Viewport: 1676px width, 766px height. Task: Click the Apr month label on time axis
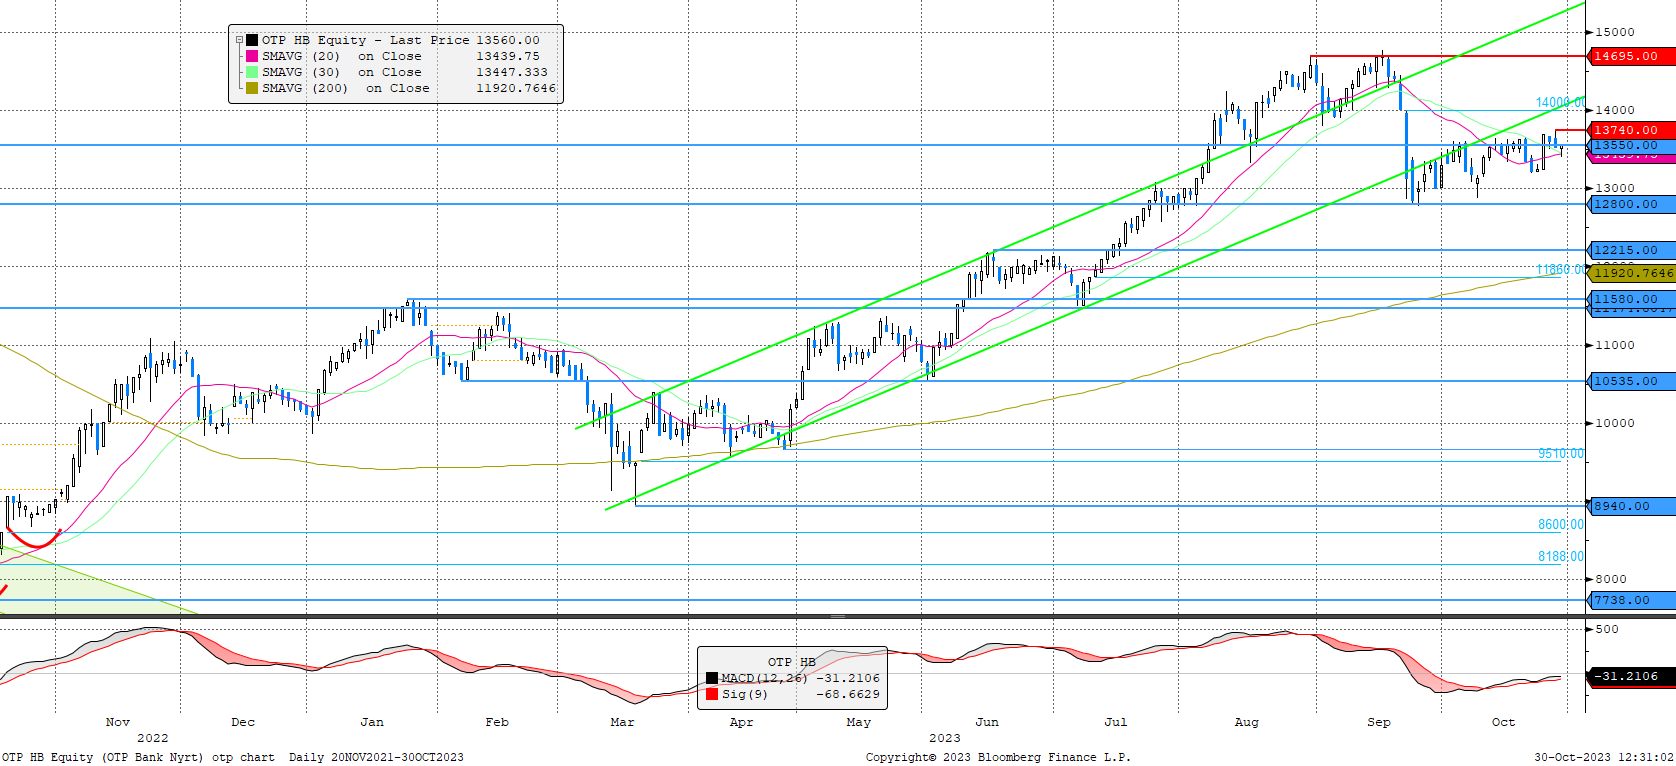coord(741,722)
